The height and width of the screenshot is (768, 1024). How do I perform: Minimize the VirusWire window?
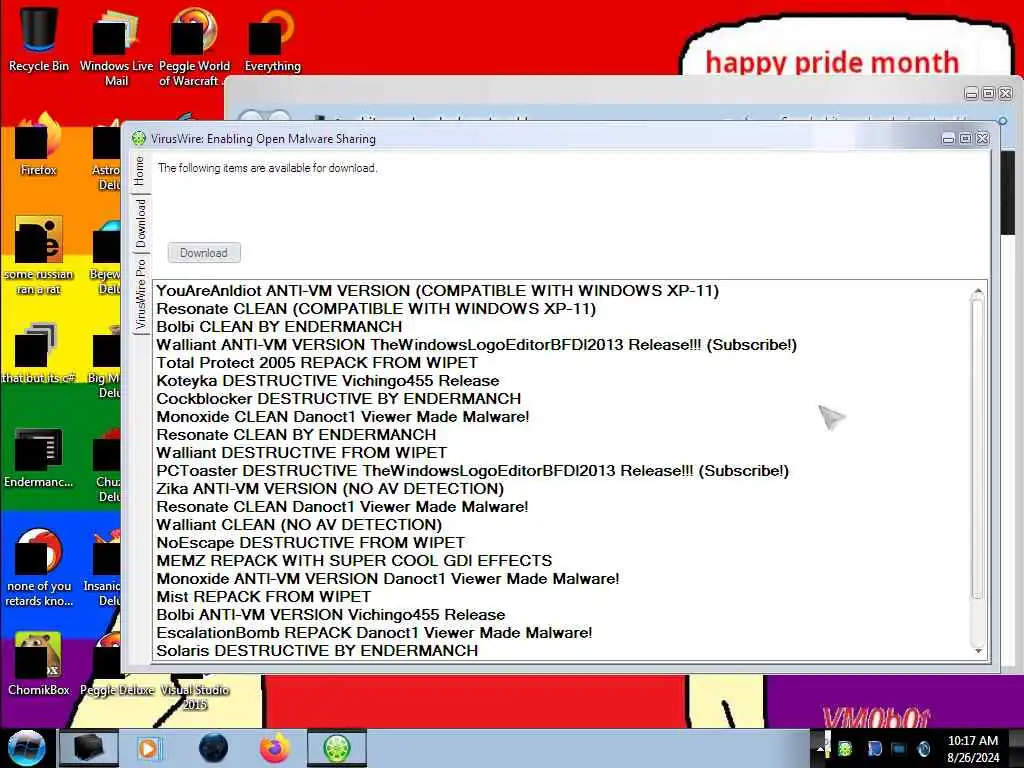948,138
